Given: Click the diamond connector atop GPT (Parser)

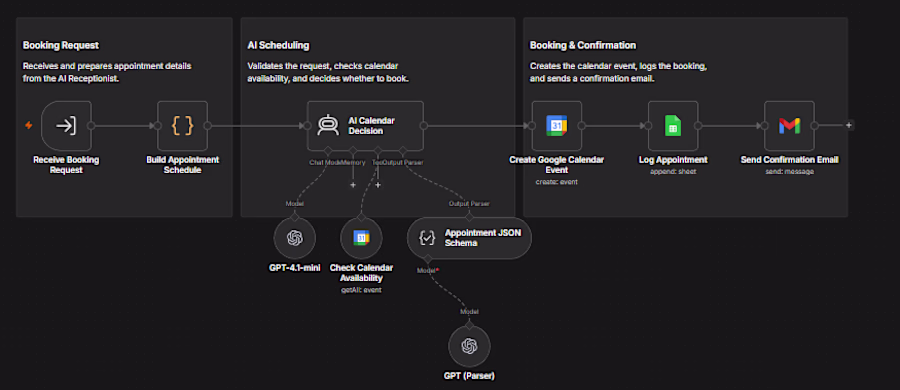Looking at the screenshot, I should [x=470, y=325].
